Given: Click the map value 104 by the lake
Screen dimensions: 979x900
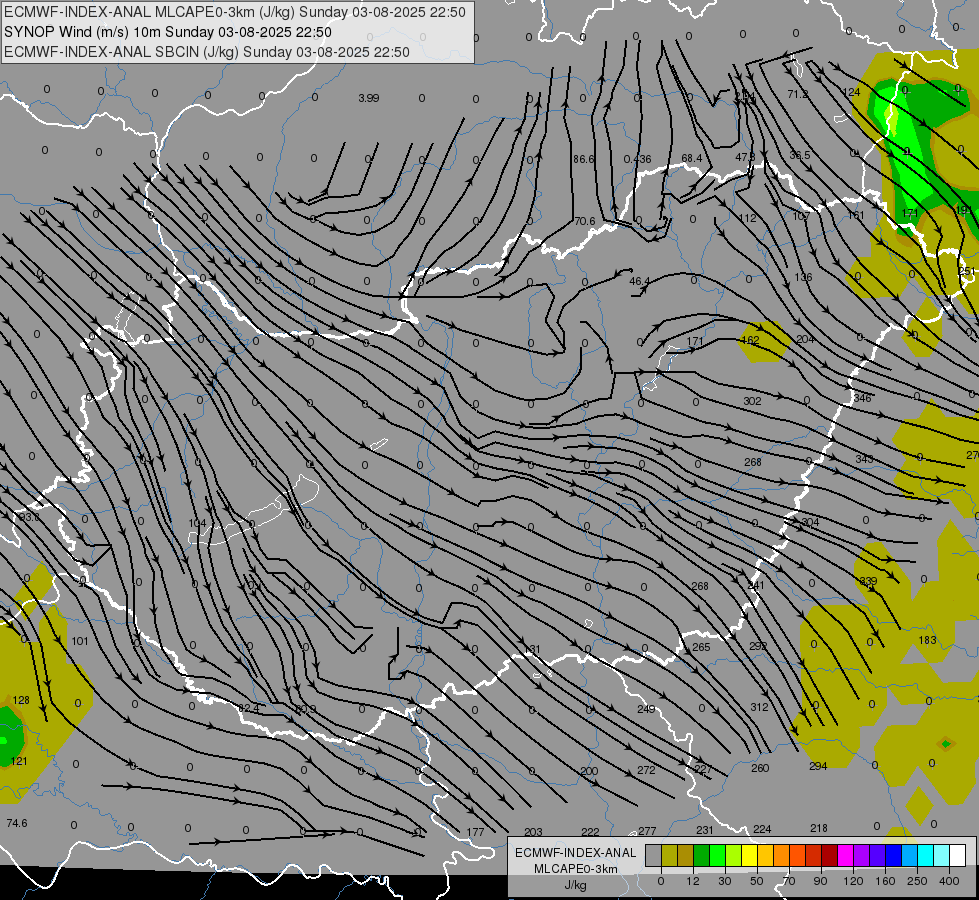Looking at the screenshot, I should pos(197,523).
